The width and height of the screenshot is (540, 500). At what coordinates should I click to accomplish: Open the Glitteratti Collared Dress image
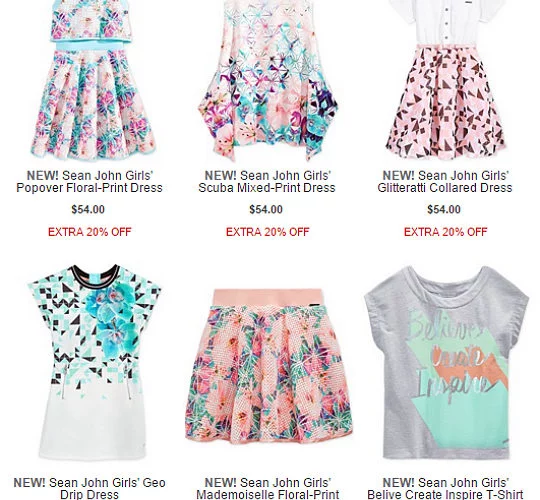click(446, 79)
